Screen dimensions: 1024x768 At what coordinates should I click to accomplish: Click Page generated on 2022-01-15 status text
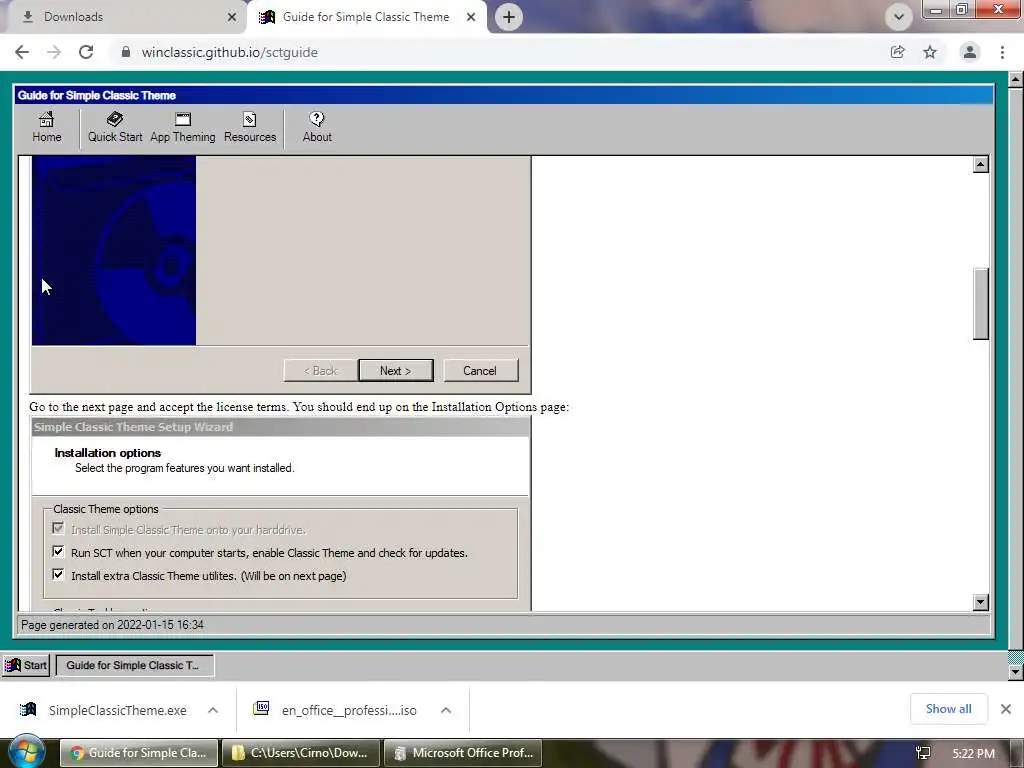(x=112, y=625)
